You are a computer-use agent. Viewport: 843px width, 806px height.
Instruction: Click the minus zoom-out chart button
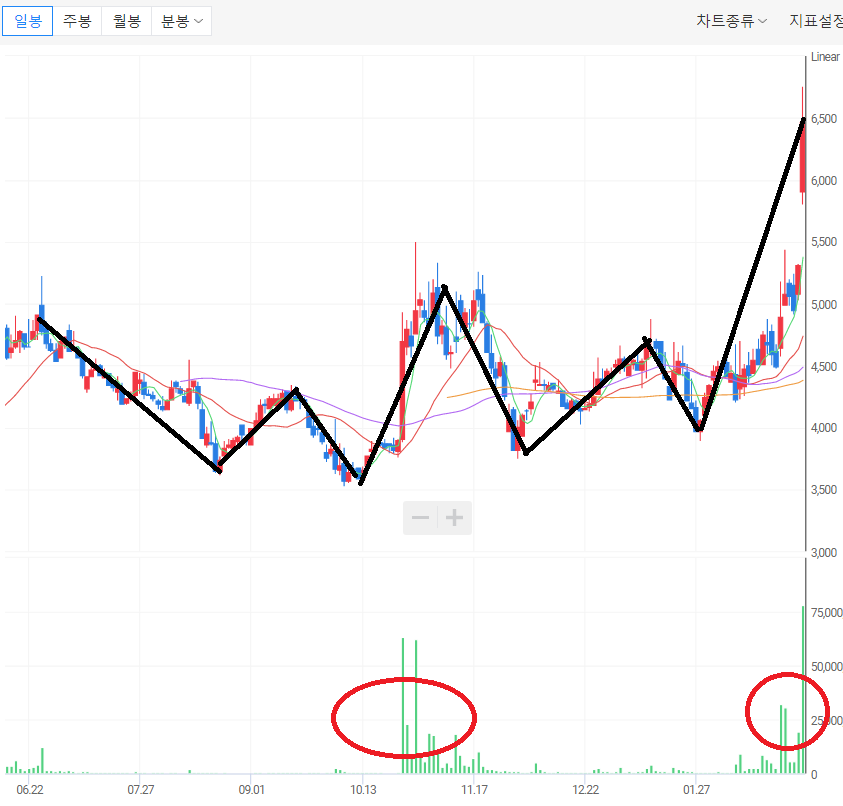coord(420,518)
